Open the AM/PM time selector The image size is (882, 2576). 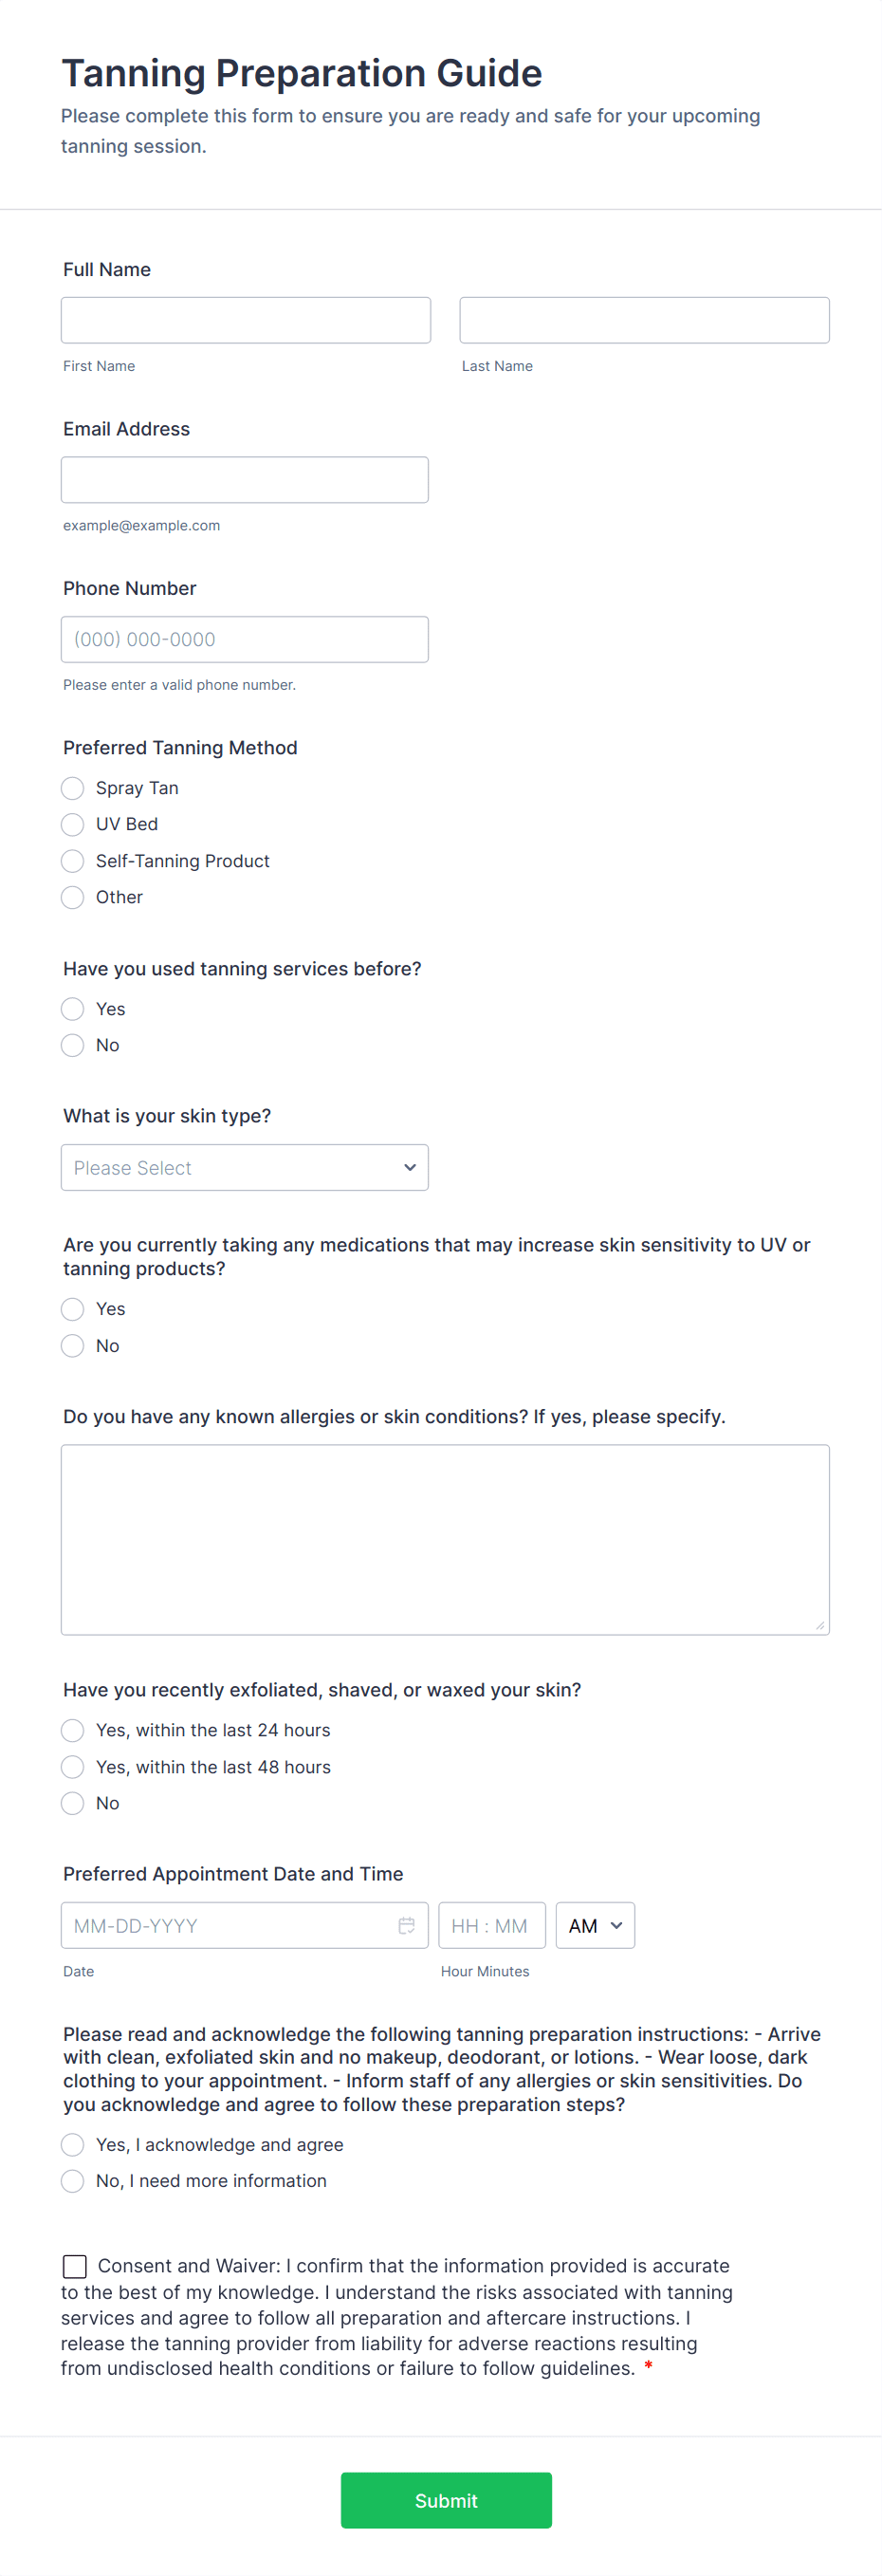click(595, 1925)
